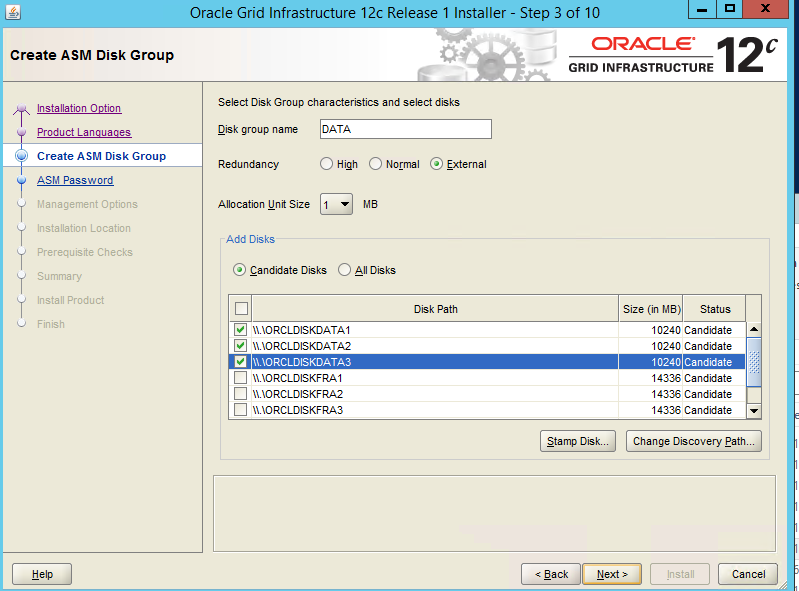Select the \\.\ORCLDISKFRA2 path cell
This screenshot has width=799, height=591.
pos(435,393)
